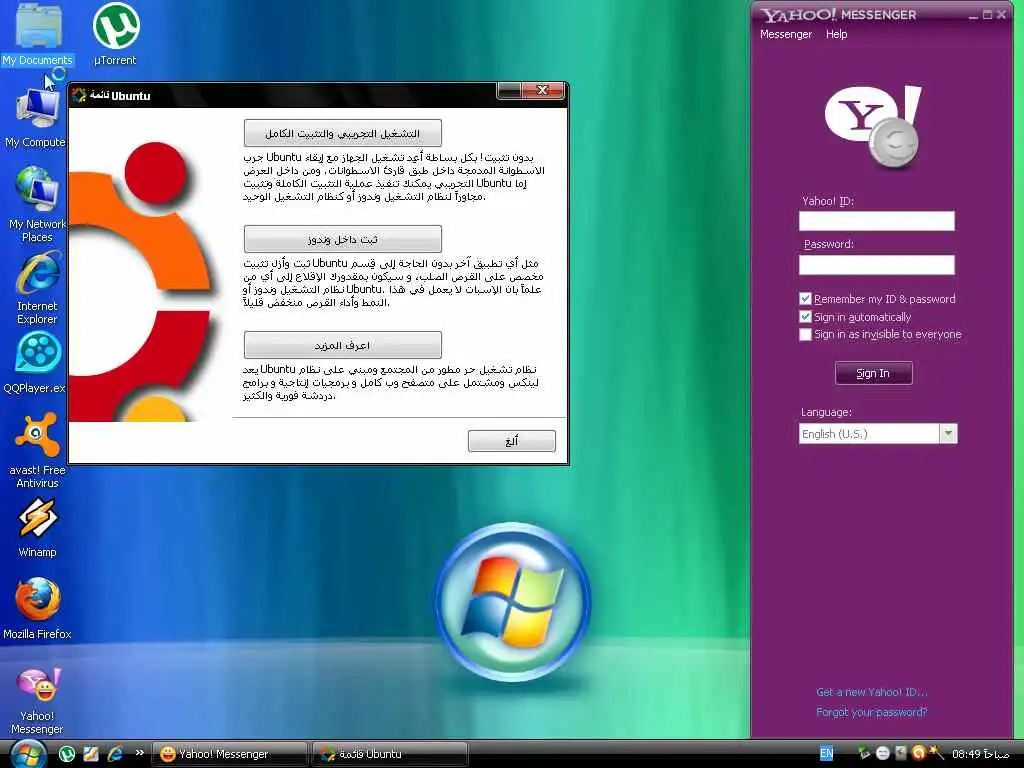This screenshot has width=1024, height=768.
Task: Click the Ubuntu dialog title bar icon
Action: 79,95
